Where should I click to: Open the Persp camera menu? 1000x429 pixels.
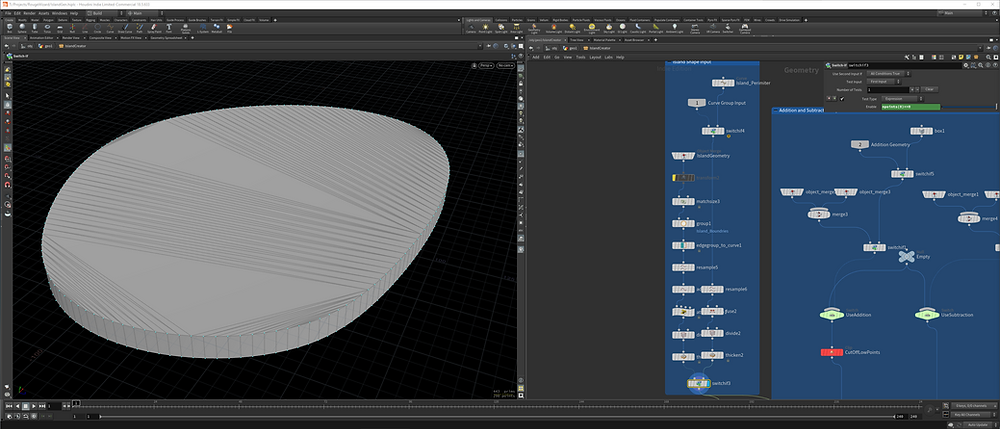point(487,66)
